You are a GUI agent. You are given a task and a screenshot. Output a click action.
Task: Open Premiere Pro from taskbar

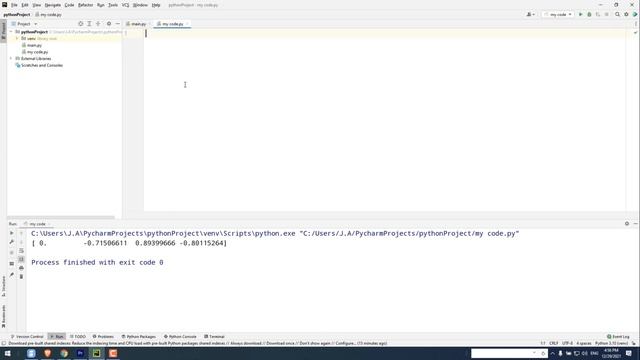coord(80,353)
